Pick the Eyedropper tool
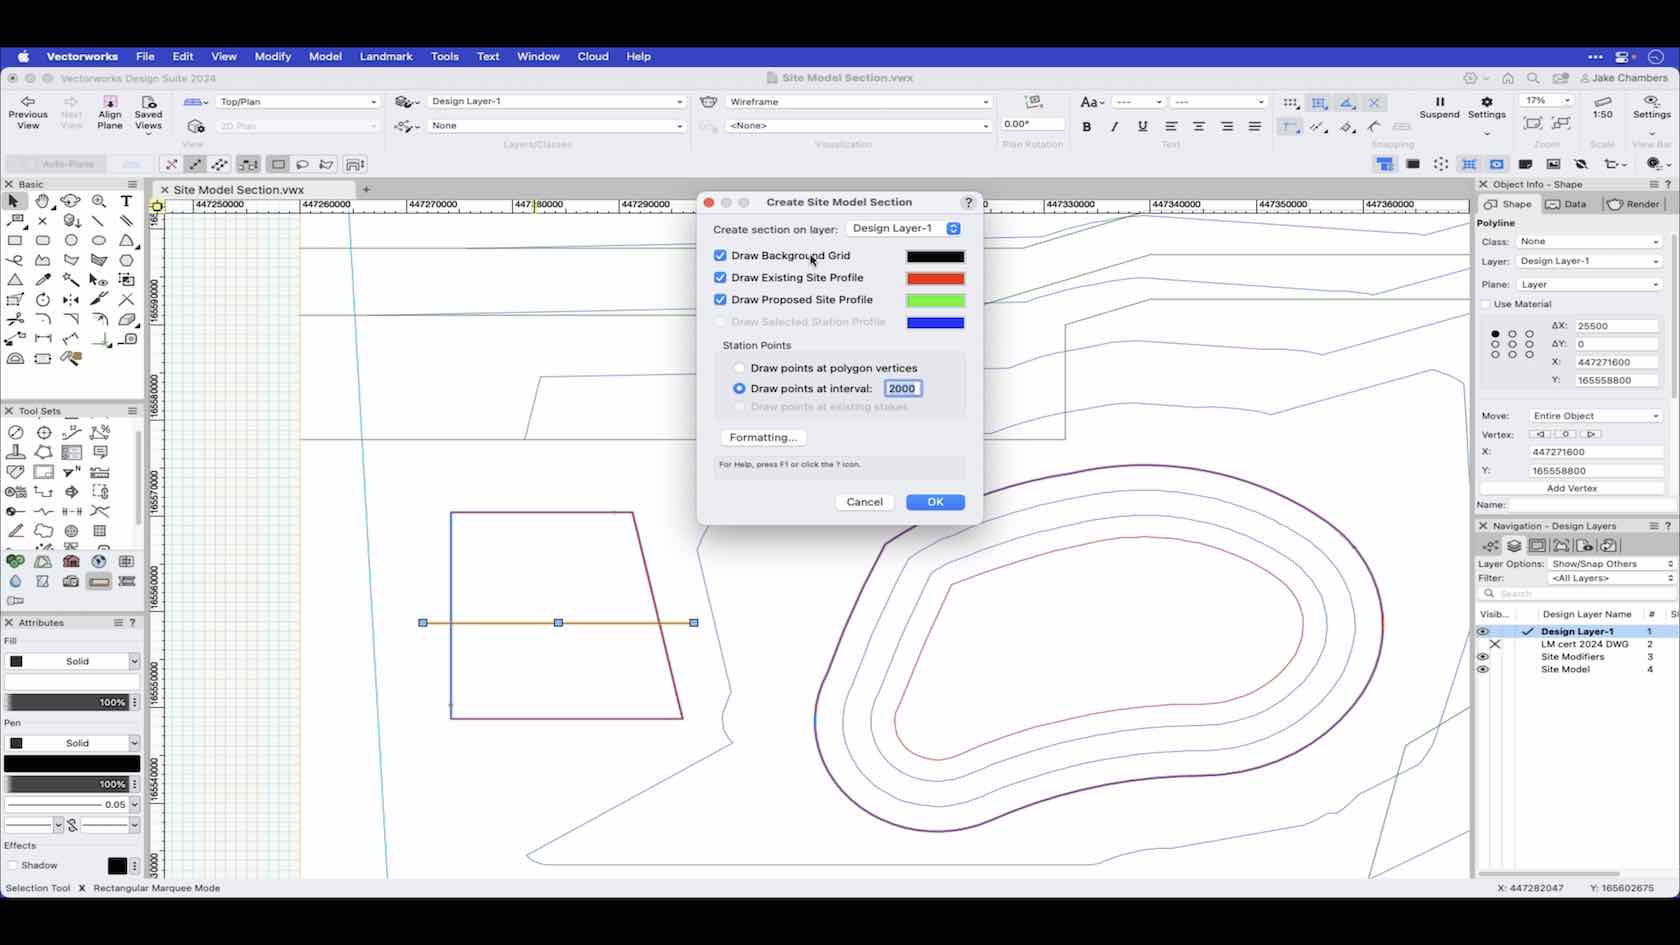 [x=43, y=281]
